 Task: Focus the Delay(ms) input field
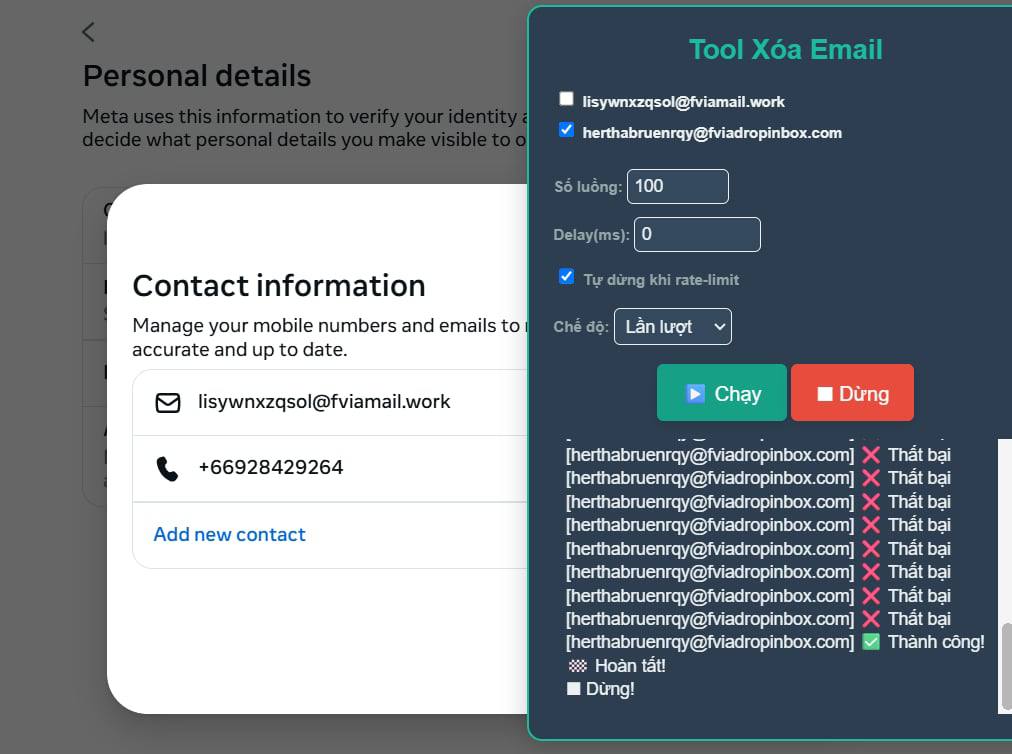[696, 234]
